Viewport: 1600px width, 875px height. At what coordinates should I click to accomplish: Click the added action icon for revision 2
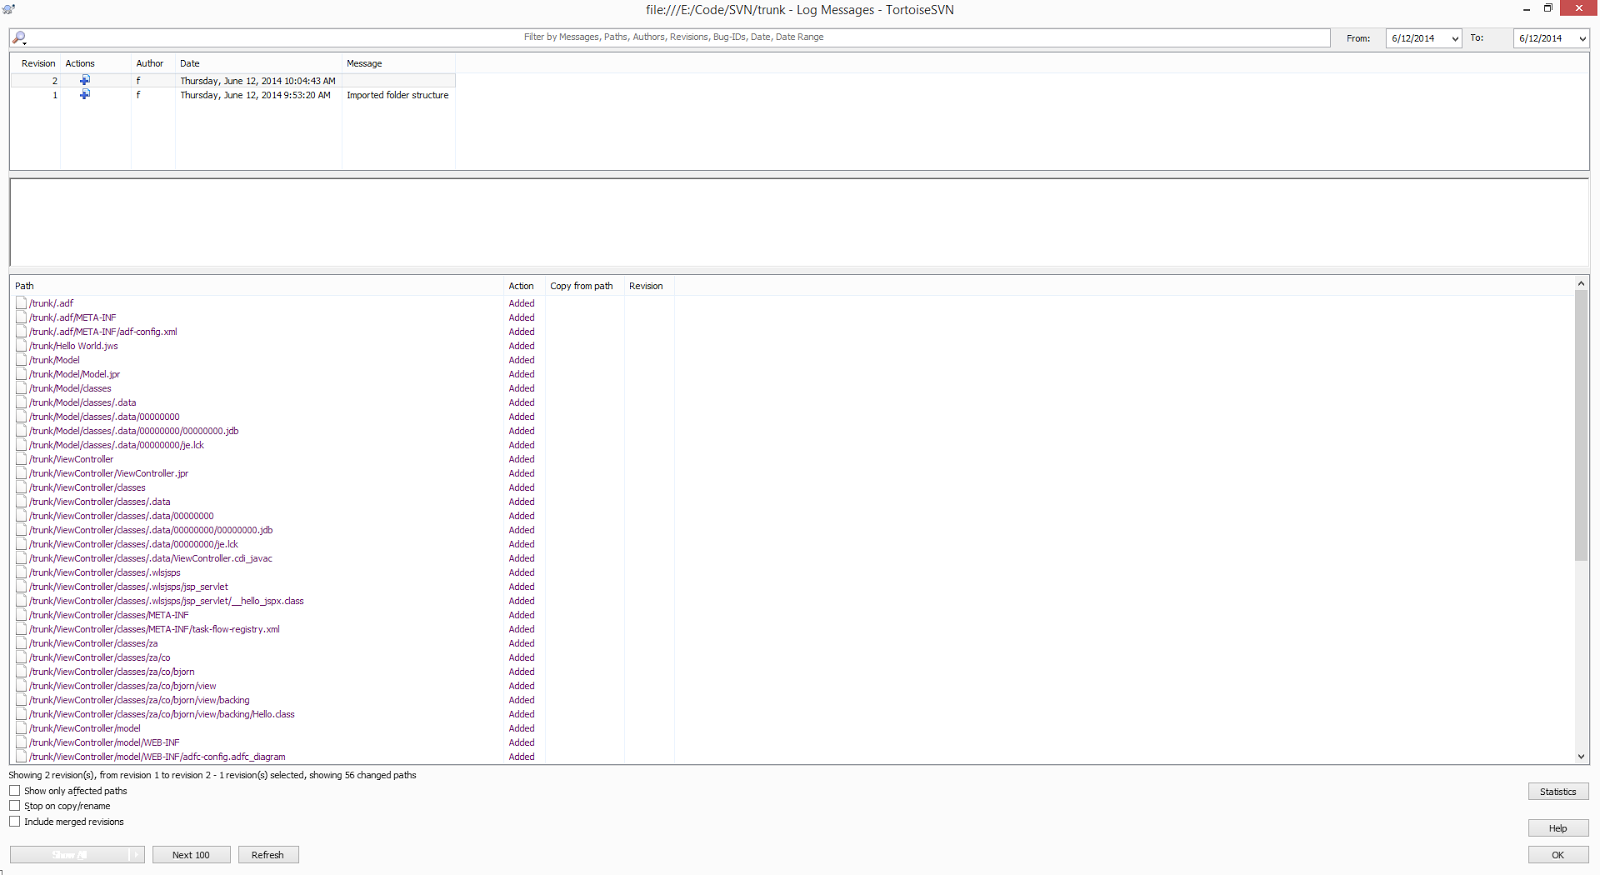[85, 80]
